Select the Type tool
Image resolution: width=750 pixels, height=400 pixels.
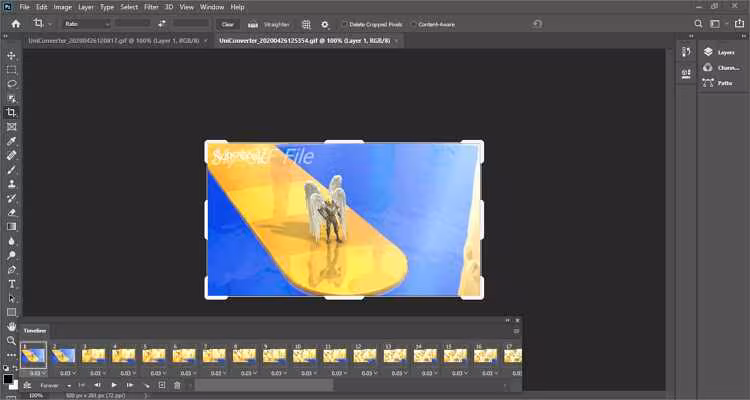click(11, 284)
